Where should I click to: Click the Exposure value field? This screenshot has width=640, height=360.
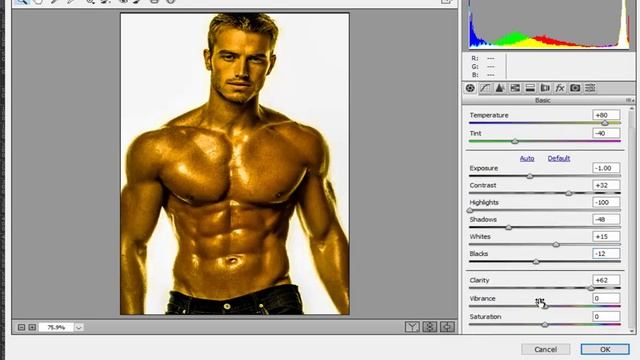[606, 168]
